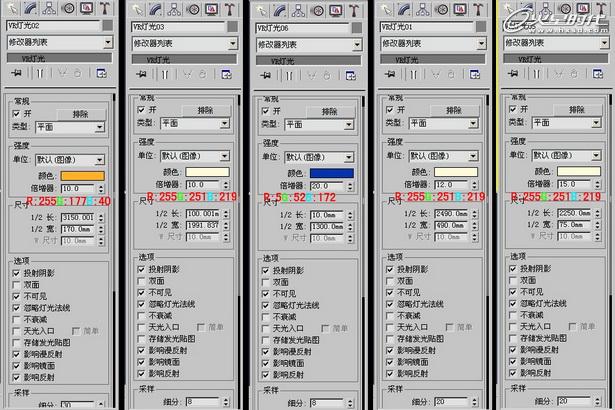Open Configure Modifier Sets icon in VR灯光03 panel
615x410 pixels.
226,75
